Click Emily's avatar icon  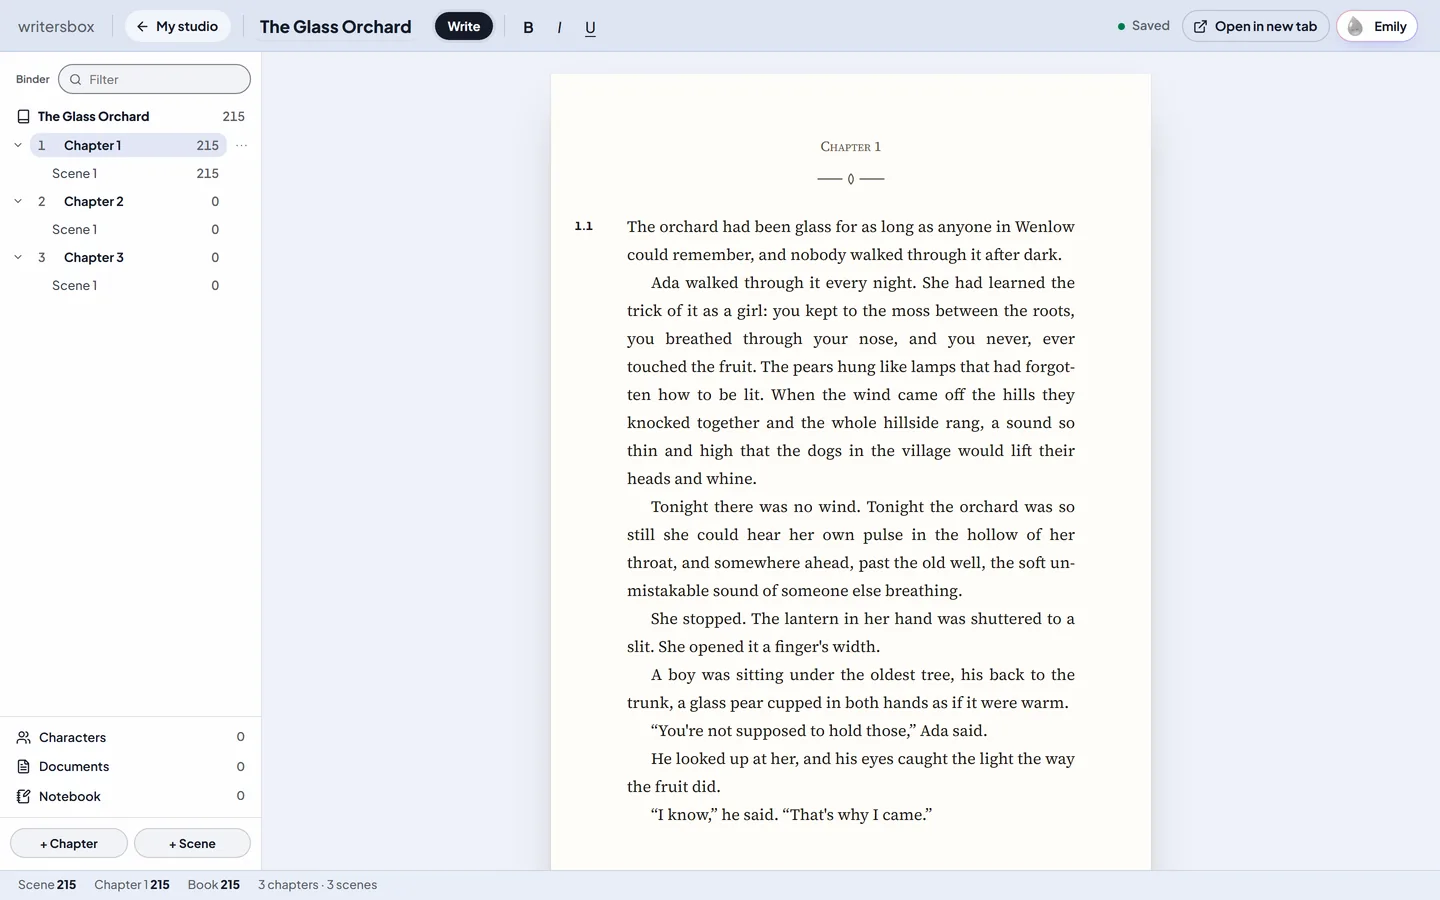(x=1355, y=27)
